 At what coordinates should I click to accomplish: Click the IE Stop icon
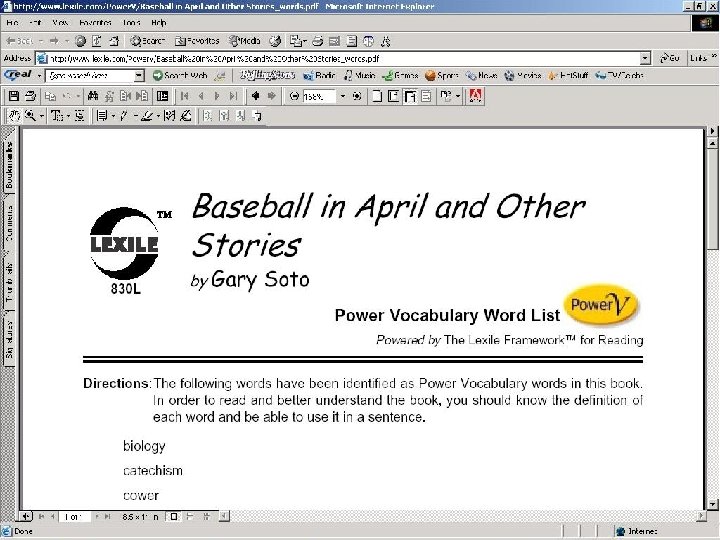coord(80,41)
